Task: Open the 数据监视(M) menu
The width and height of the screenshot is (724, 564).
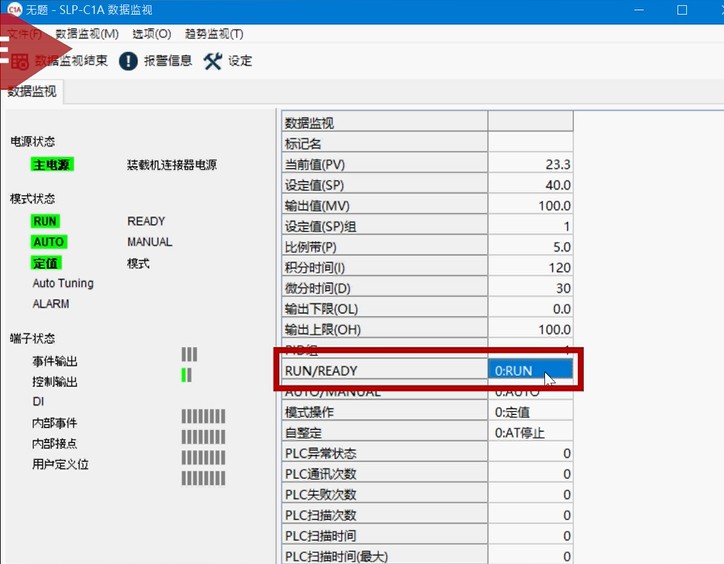Action: [87, 34]
